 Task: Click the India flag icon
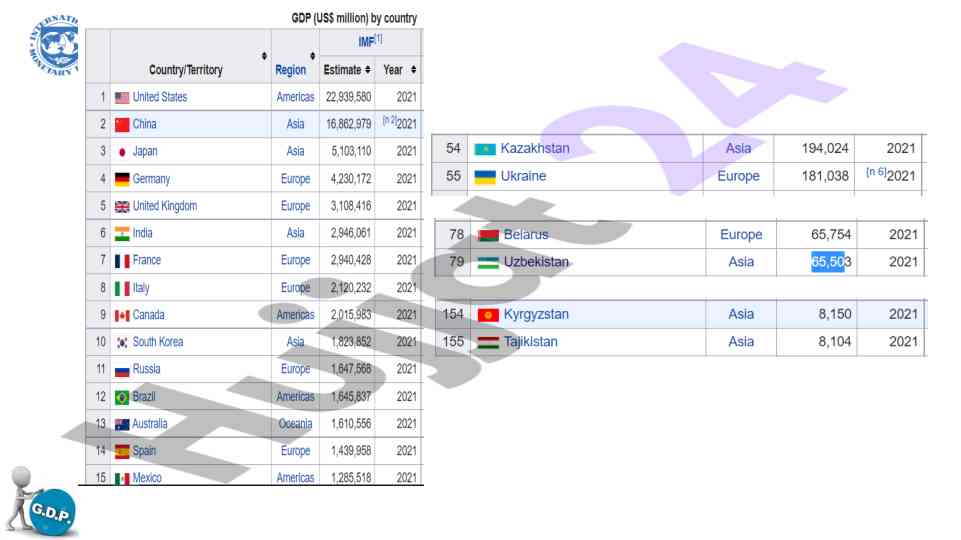pyautogui.click(x=122, y=234)
